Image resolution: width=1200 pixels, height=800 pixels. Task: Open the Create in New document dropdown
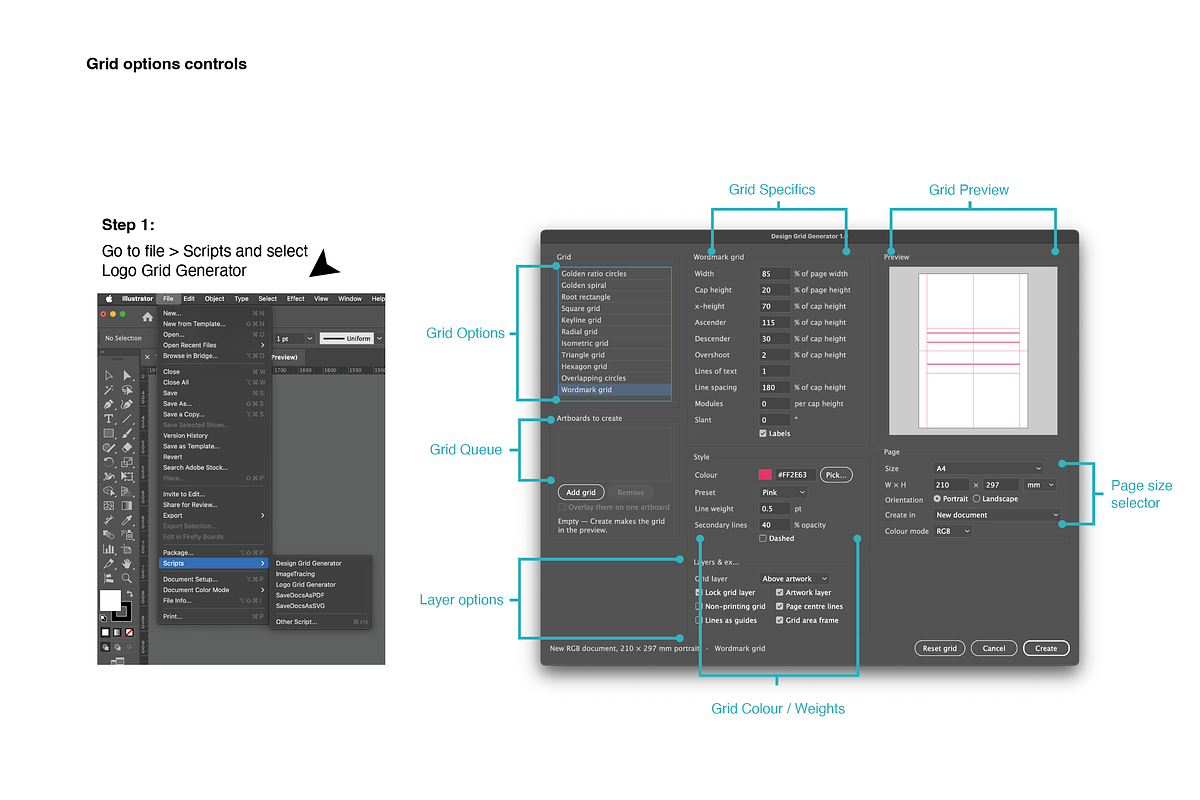pyautogui.click(x=997, y=515)
